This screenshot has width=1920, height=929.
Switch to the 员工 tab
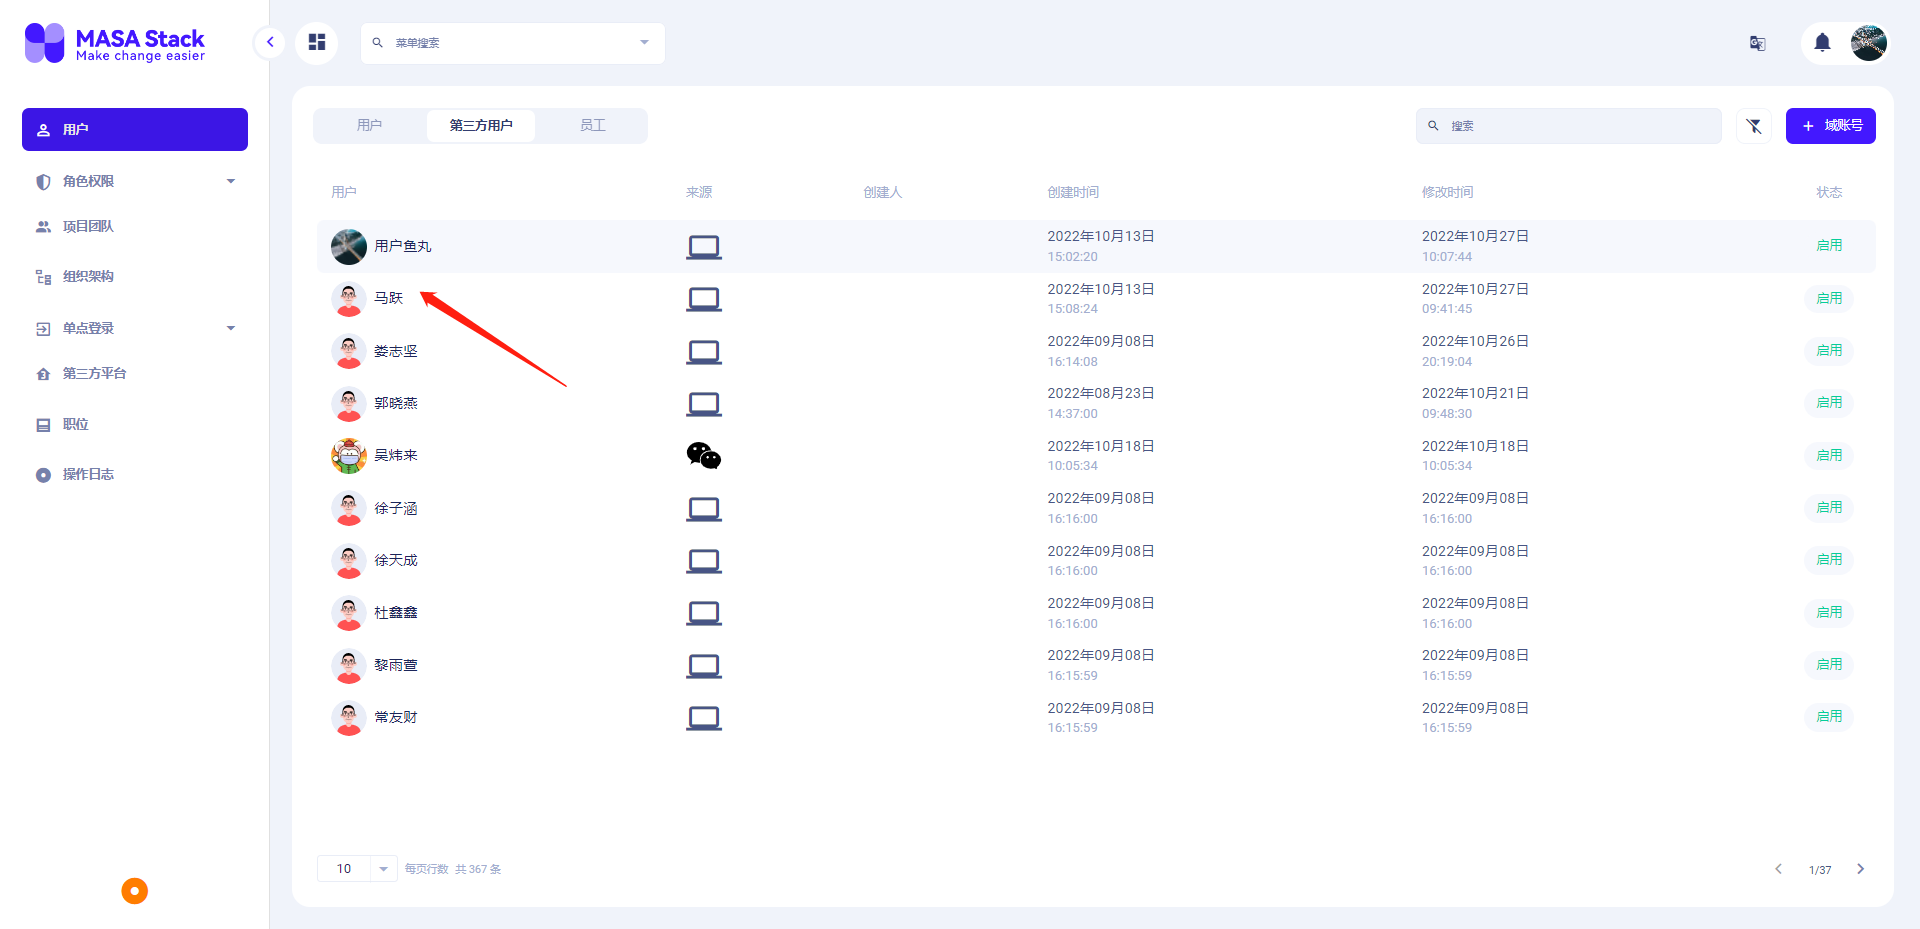[x=591, y=125]
